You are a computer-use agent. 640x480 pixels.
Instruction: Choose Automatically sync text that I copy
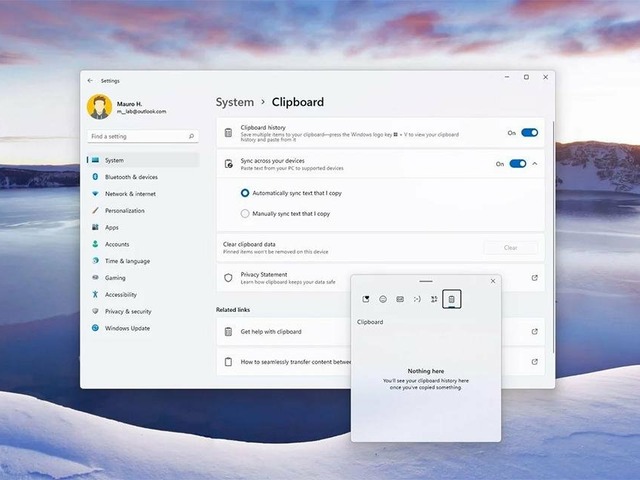pyautogui.click(x=245, y=192)
